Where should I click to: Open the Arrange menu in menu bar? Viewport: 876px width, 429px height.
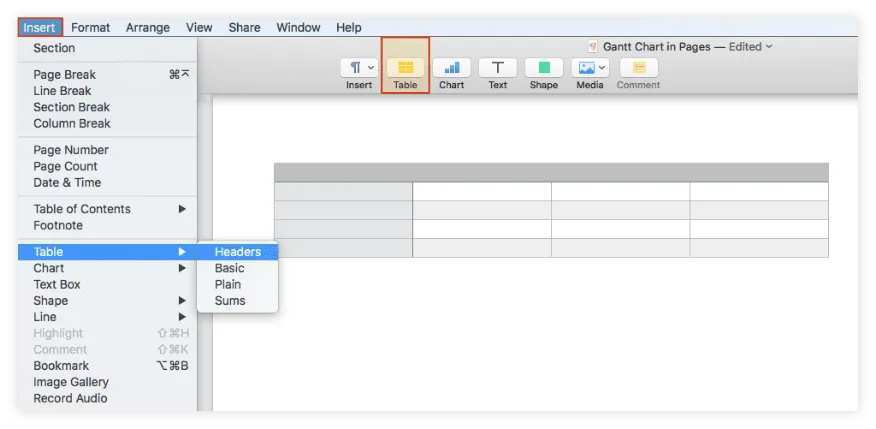pos(147,28)
